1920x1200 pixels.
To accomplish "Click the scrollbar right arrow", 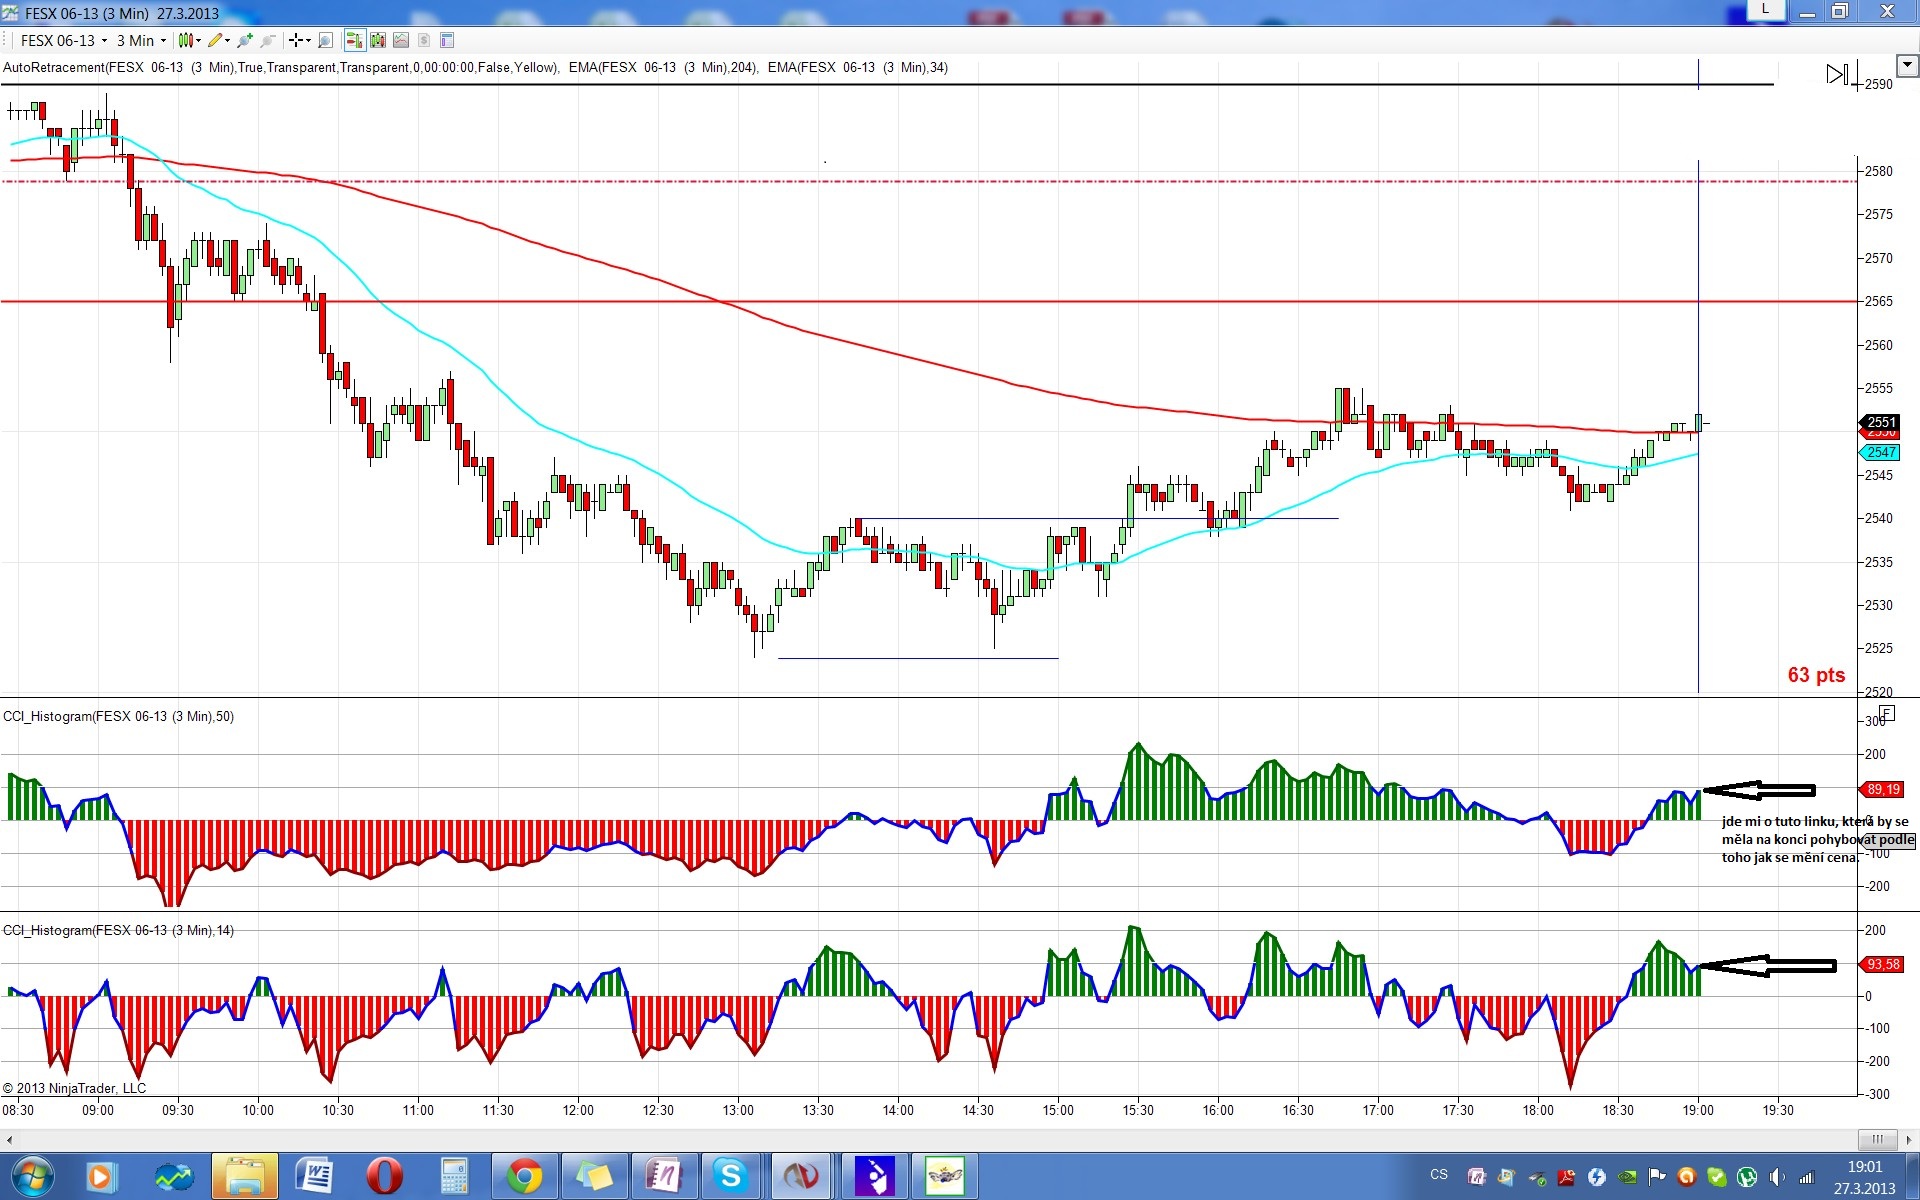I will (1909, 1139).
